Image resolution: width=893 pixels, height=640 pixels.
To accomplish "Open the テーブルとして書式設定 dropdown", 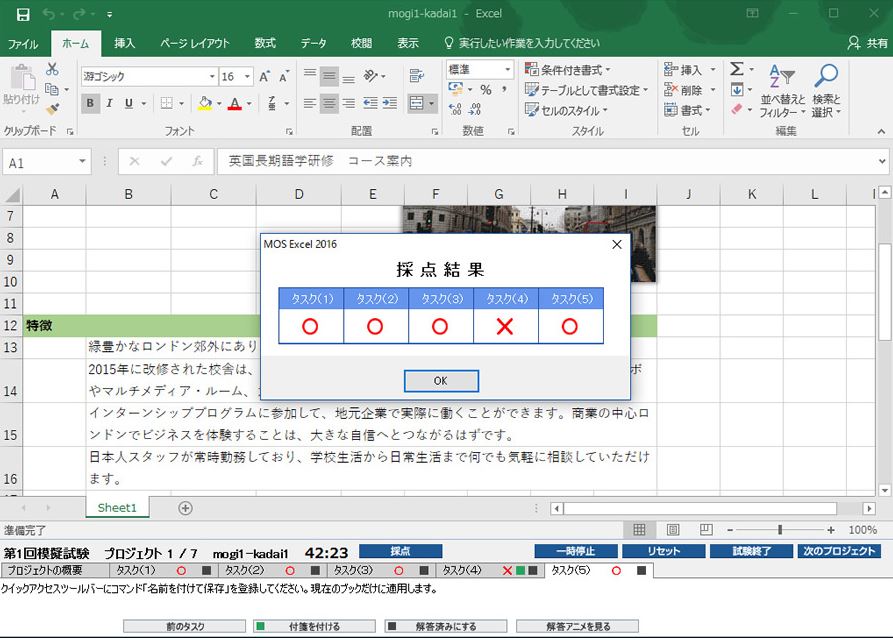I will click(587, 90).
